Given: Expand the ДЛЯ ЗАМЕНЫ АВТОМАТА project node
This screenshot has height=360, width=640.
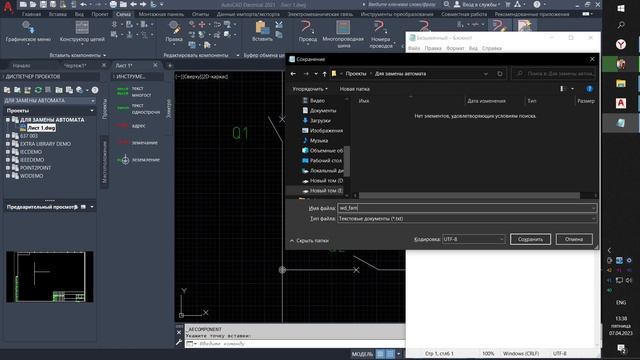Looking at the screenshot, I should point(8,120).
